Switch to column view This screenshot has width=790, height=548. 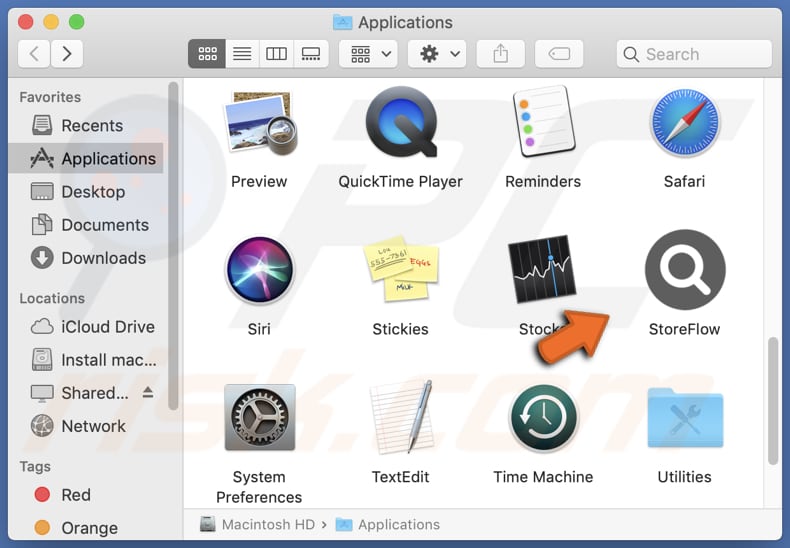click(x=276, y=53)
